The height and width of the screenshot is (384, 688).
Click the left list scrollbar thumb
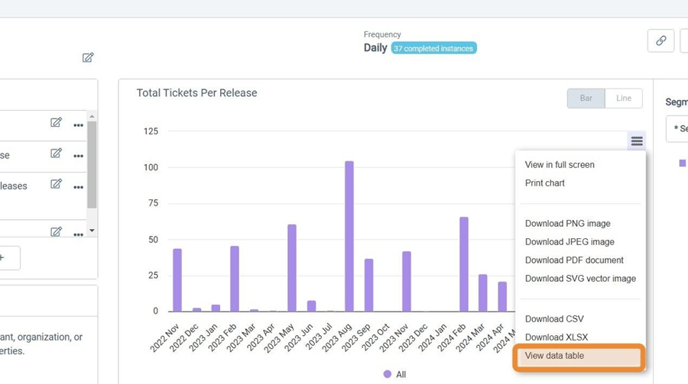pos(92,165)
